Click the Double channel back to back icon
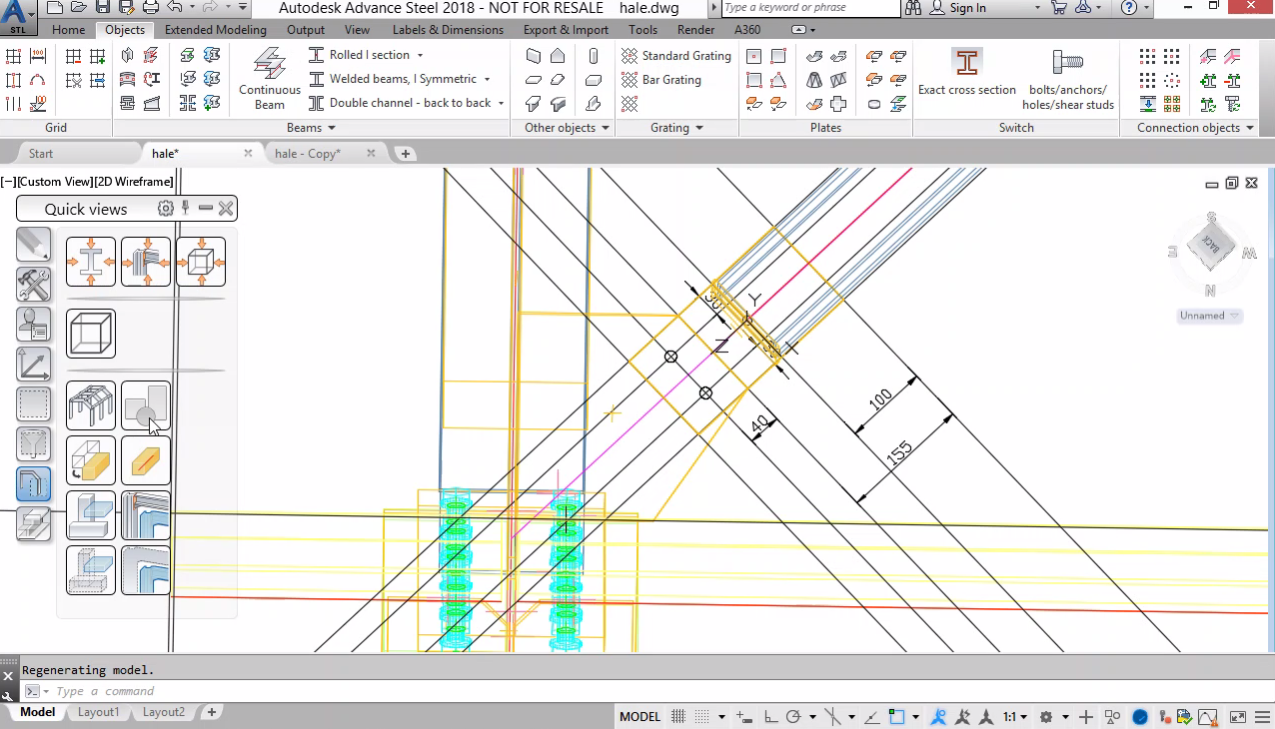 (x=316, y=103)
